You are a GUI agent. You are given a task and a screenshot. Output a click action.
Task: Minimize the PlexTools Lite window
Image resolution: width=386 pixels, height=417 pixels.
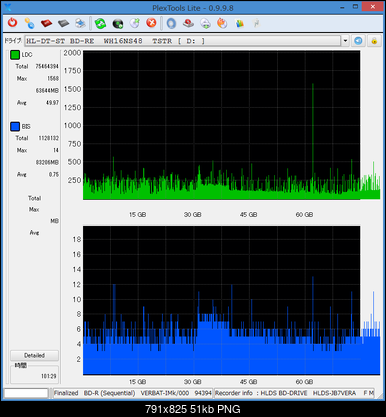[x=343, y=7]
